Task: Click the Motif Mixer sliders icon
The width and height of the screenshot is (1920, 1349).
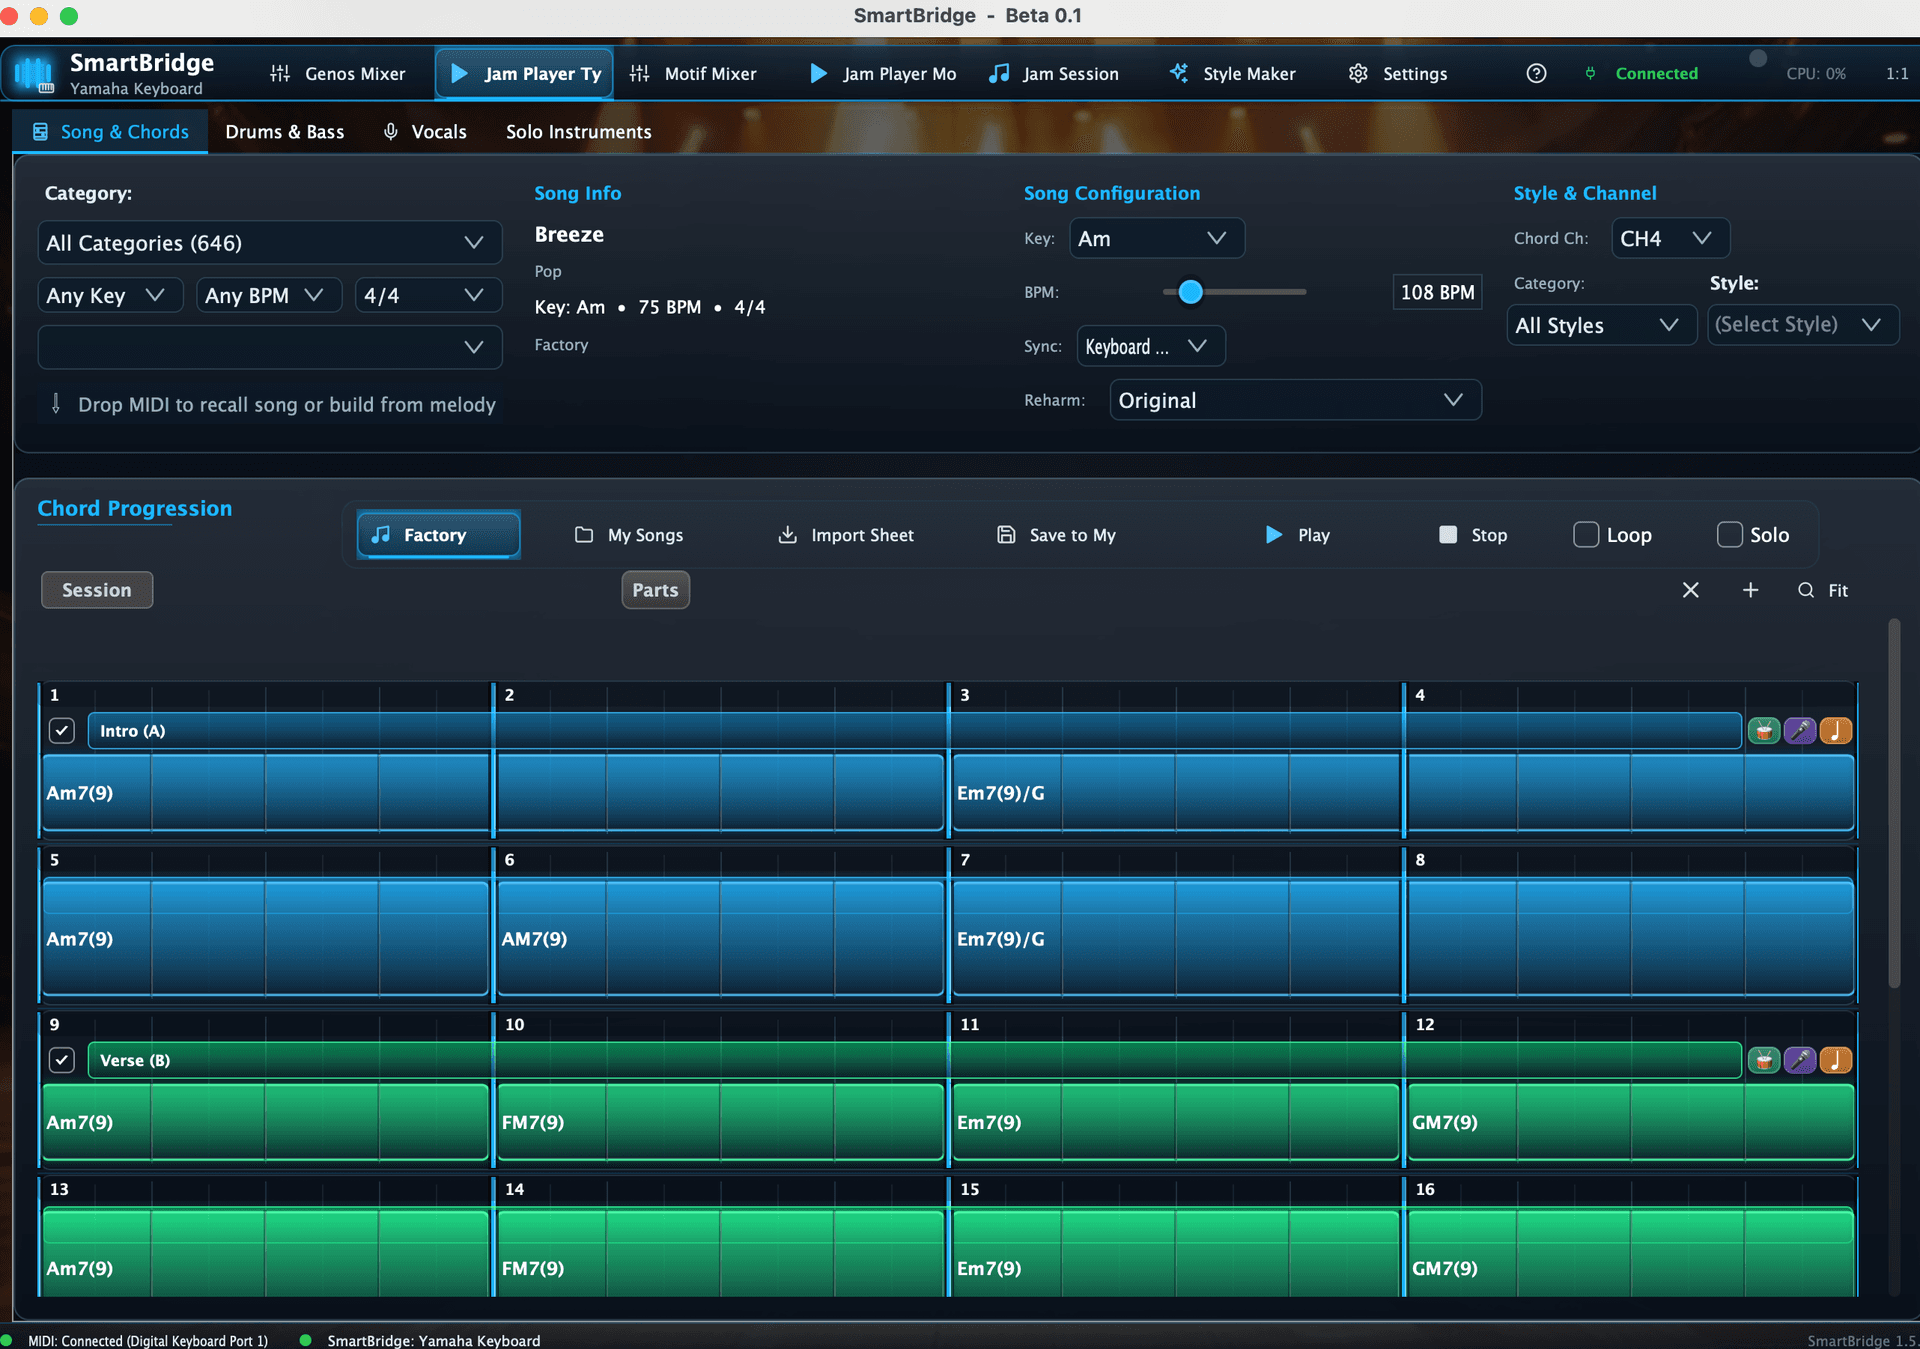Action: (640, 73)
